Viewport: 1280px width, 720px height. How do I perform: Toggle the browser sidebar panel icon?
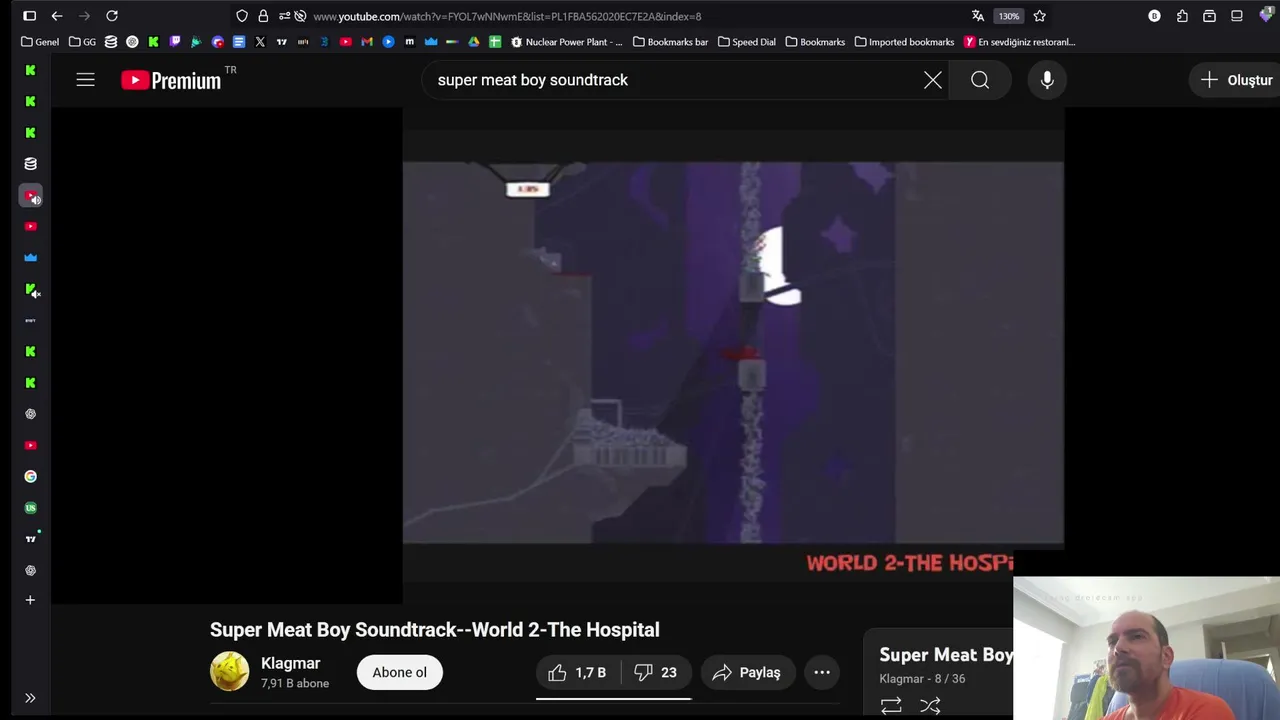pyautogui.click(x=29, y=16)
